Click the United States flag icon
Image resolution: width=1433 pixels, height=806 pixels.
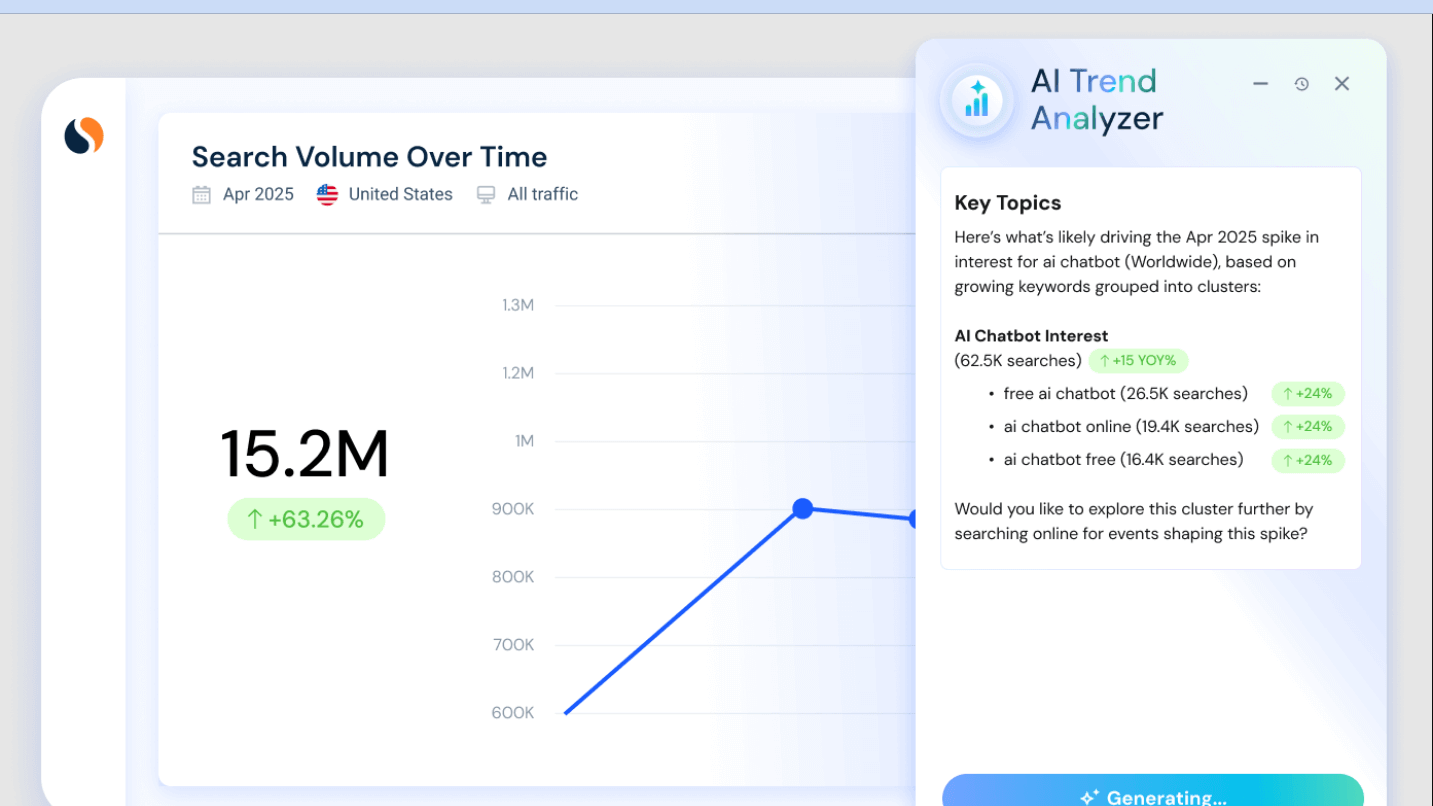click(x=326, y=194)
